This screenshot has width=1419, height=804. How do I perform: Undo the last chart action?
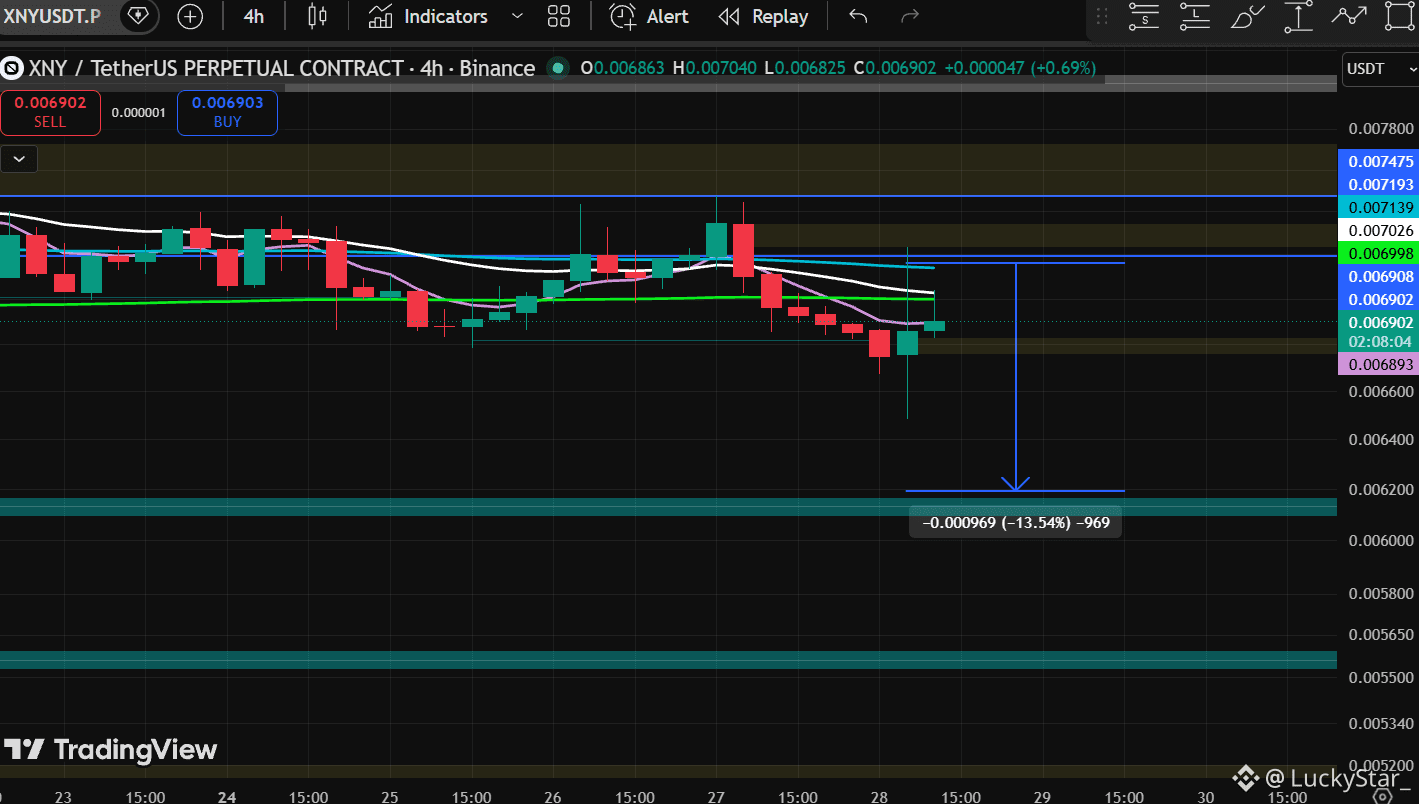click(x=858, y=16)
